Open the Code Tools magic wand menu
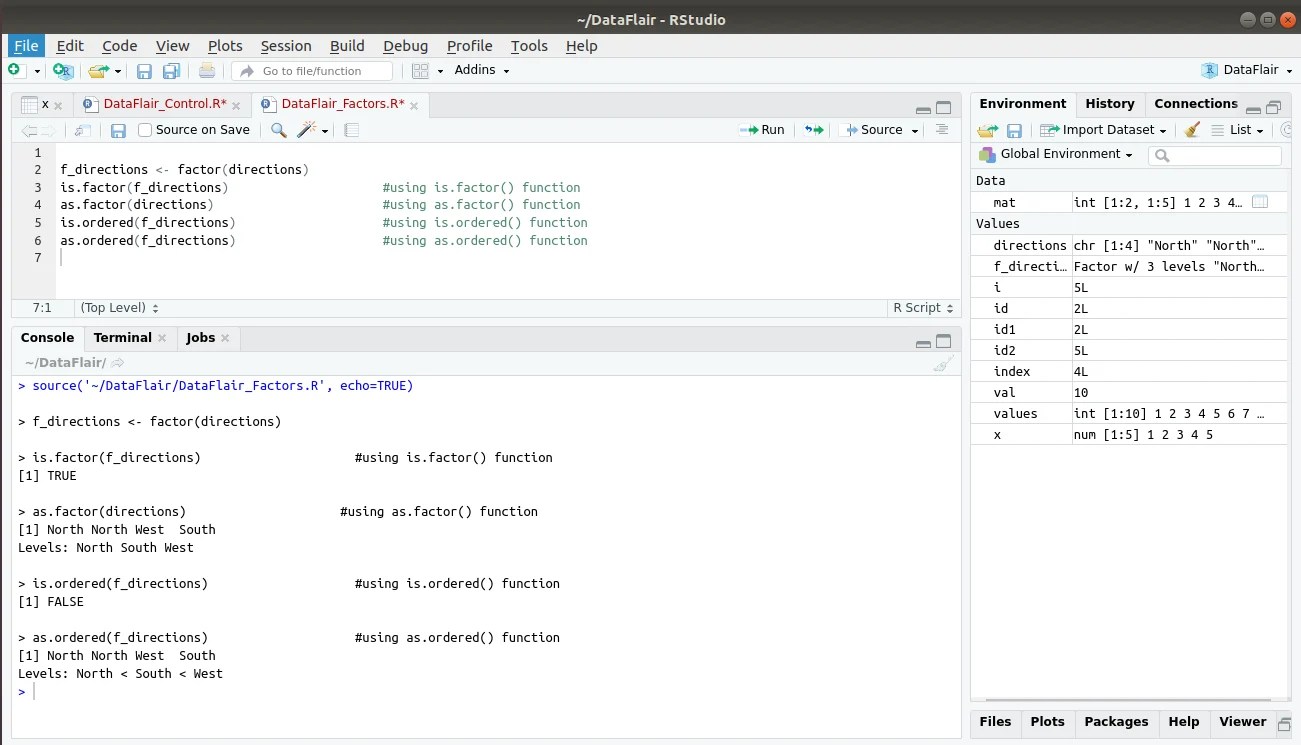 point(305,130)
